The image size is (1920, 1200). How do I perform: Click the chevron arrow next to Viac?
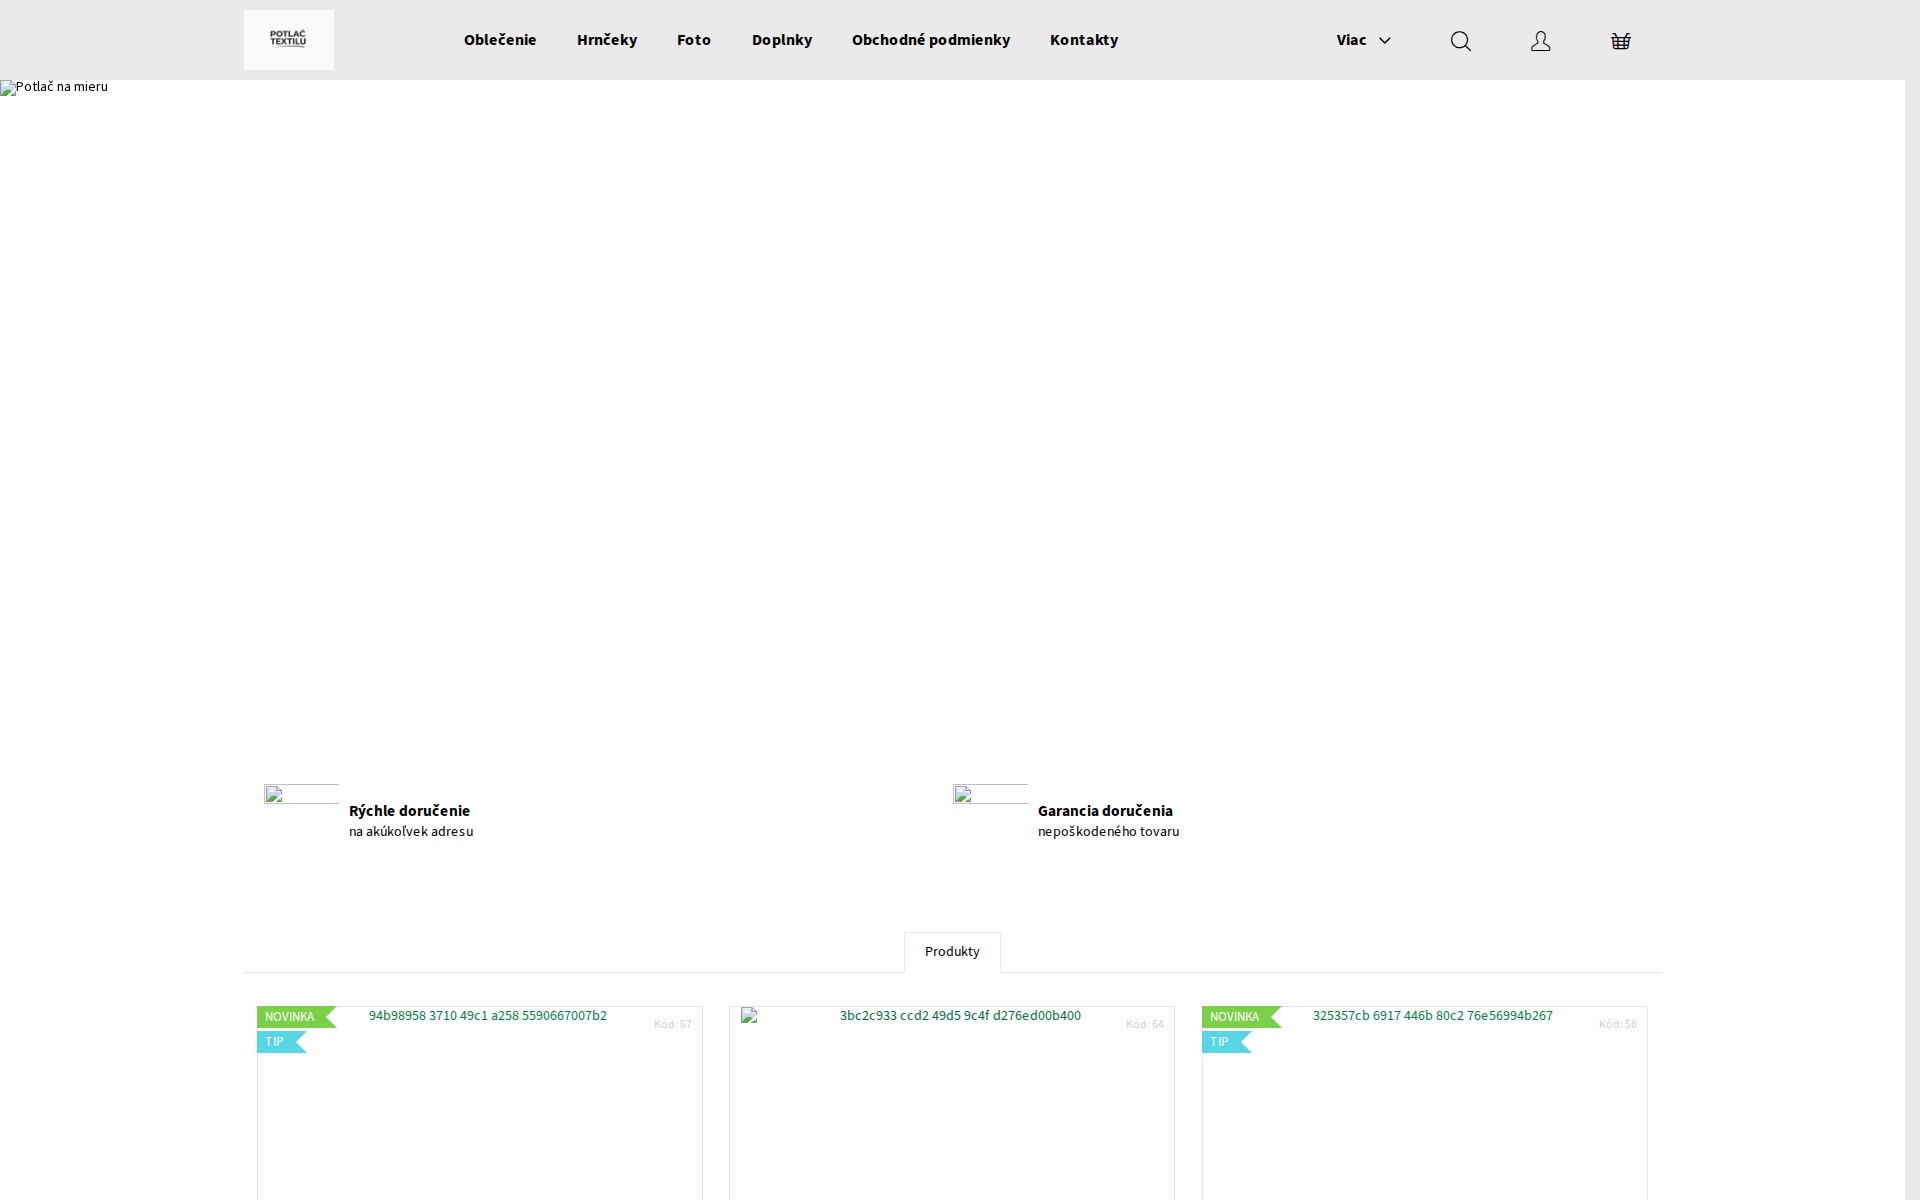coord(1385,41)
